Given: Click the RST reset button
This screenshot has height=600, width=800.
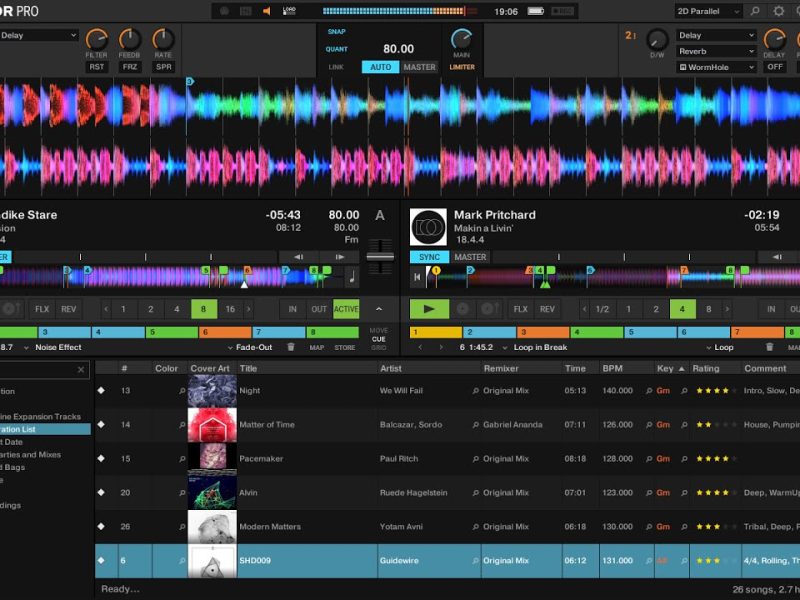Looking at the screenshot, I should [96, 67].
